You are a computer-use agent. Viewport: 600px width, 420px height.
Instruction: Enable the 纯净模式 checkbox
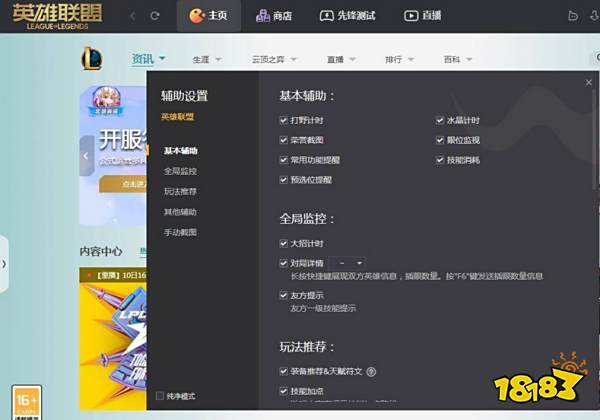coord(160,396)
